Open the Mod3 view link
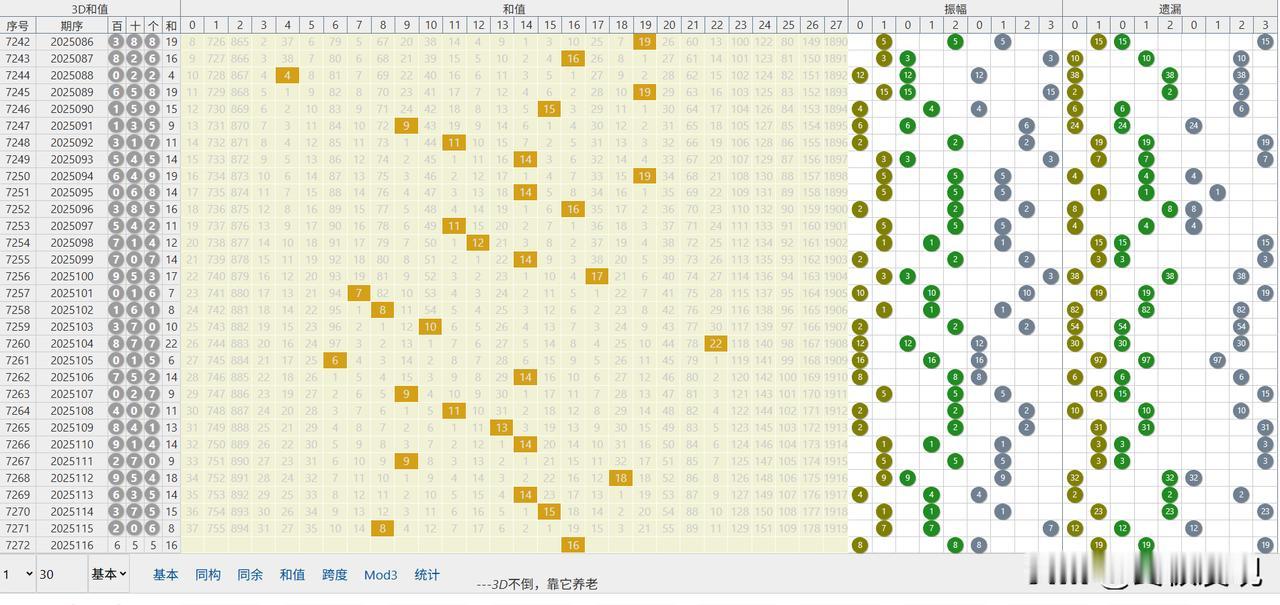This screenshot has height=605, width=1280. coord(380,575)
